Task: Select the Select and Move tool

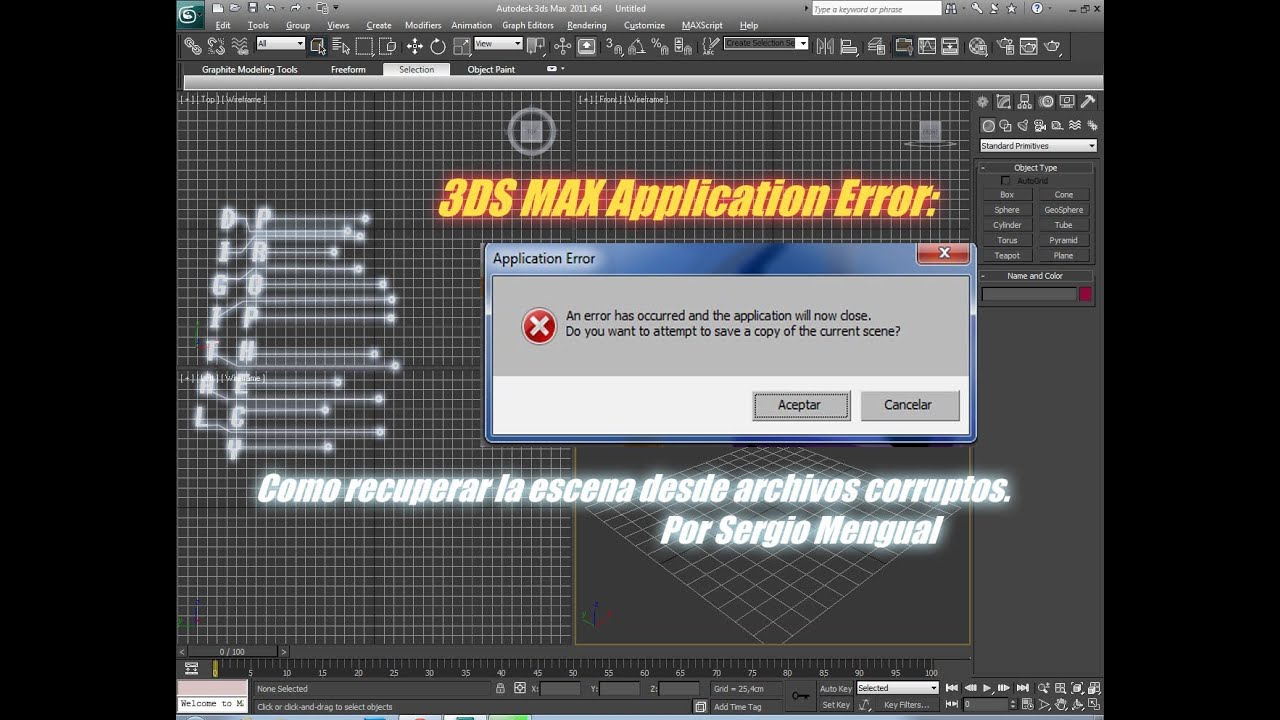Action: click(415, 46)
